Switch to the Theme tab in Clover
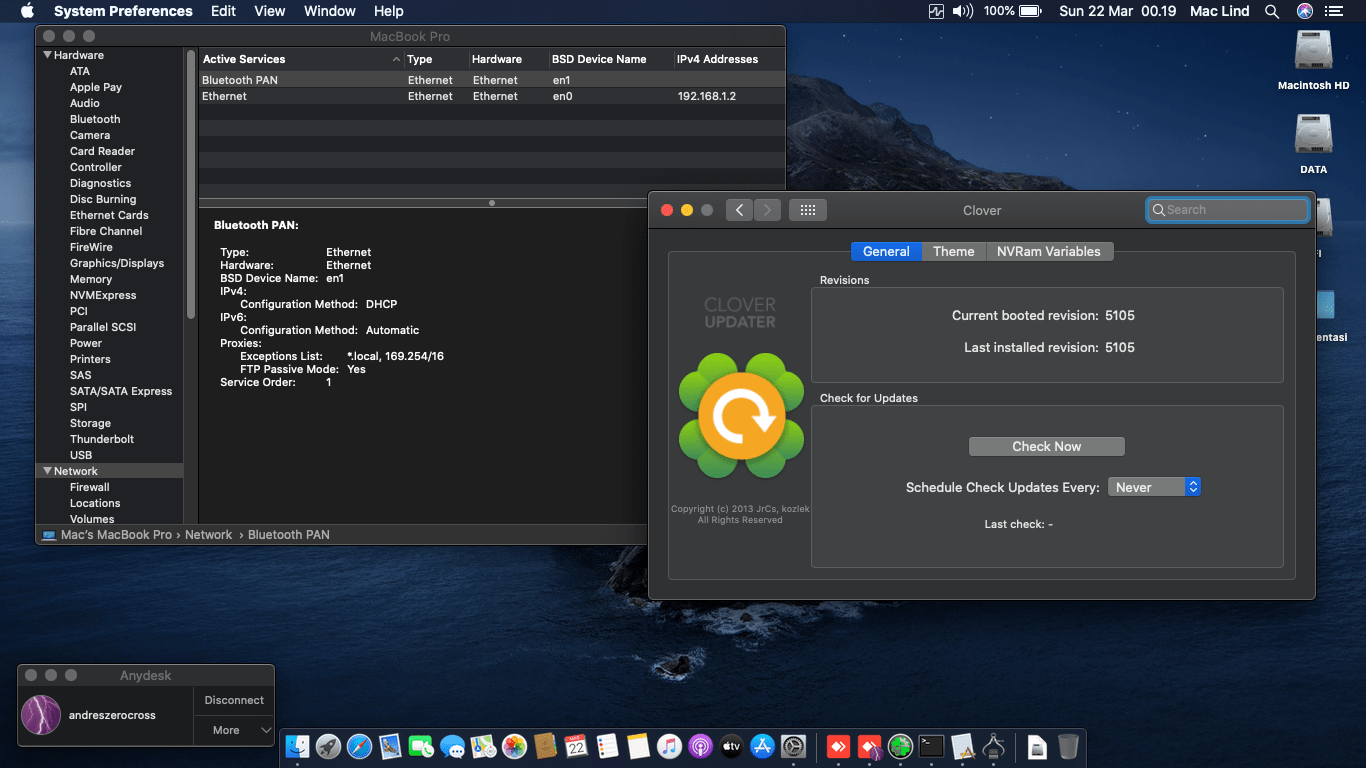1366x768 pixels. pos(953,251)
